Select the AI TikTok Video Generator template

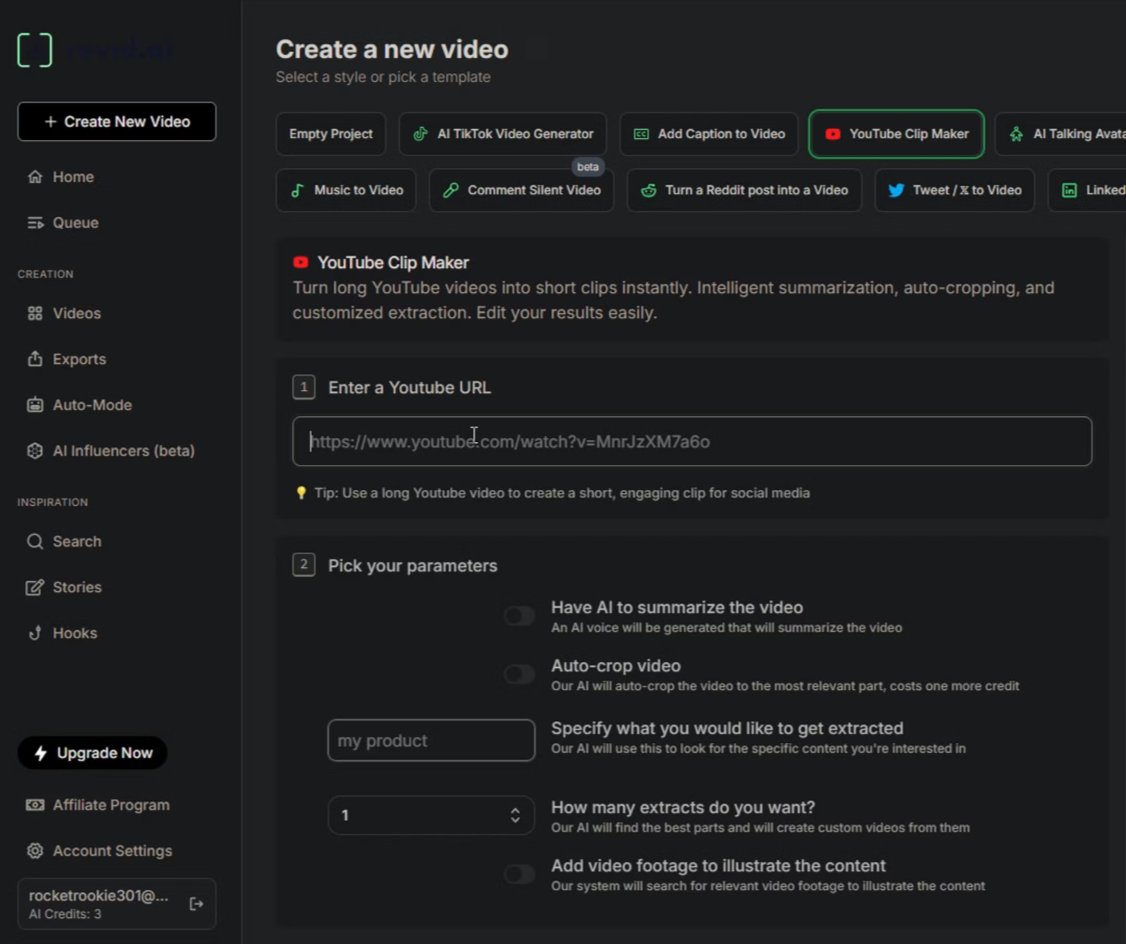click(503, 134)
